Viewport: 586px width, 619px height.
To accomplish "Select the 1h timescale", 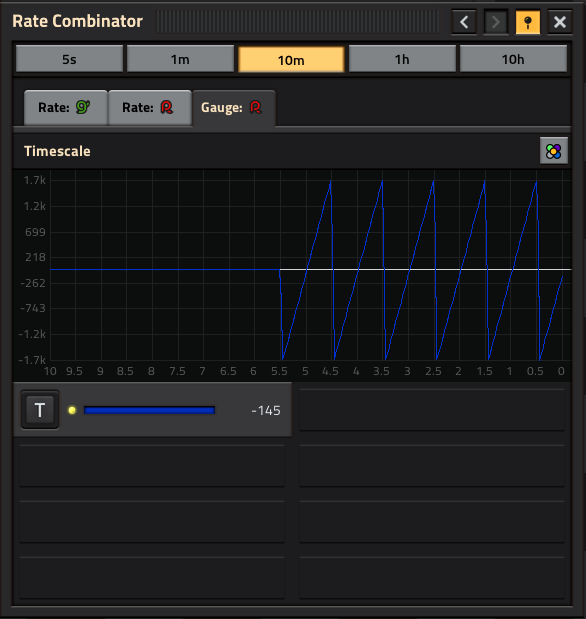I will (402, 59).
